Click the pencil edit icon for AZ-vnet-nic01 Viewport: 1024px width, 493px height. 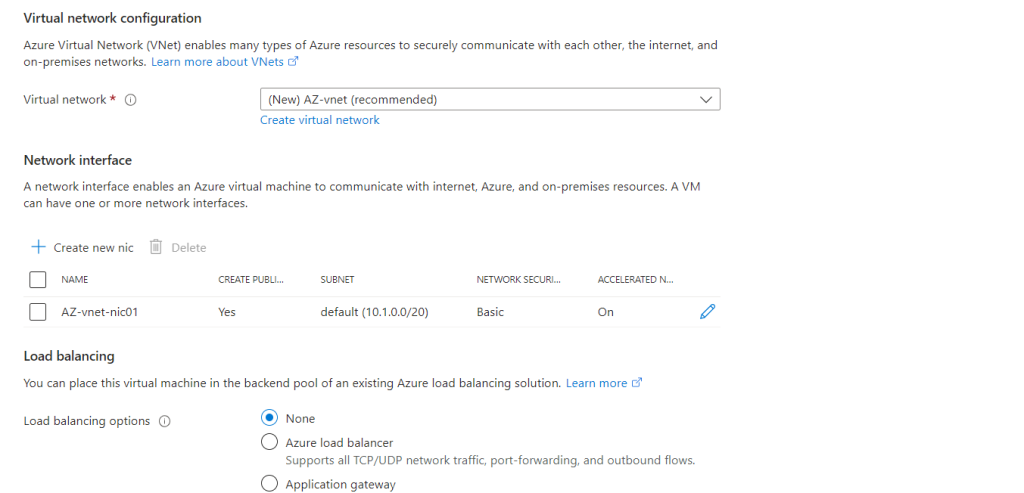[x=708, y=311]
